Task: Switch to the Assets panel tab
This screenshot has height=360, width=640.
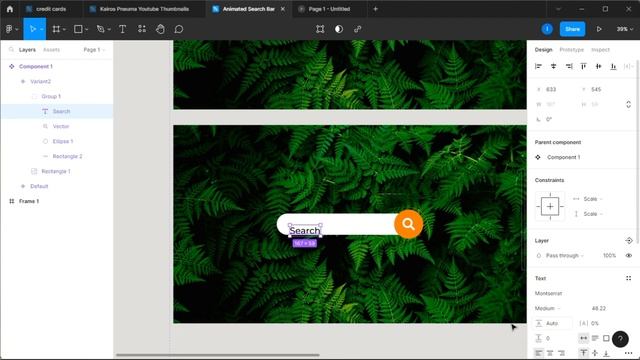Action: [x=51, y=50]
